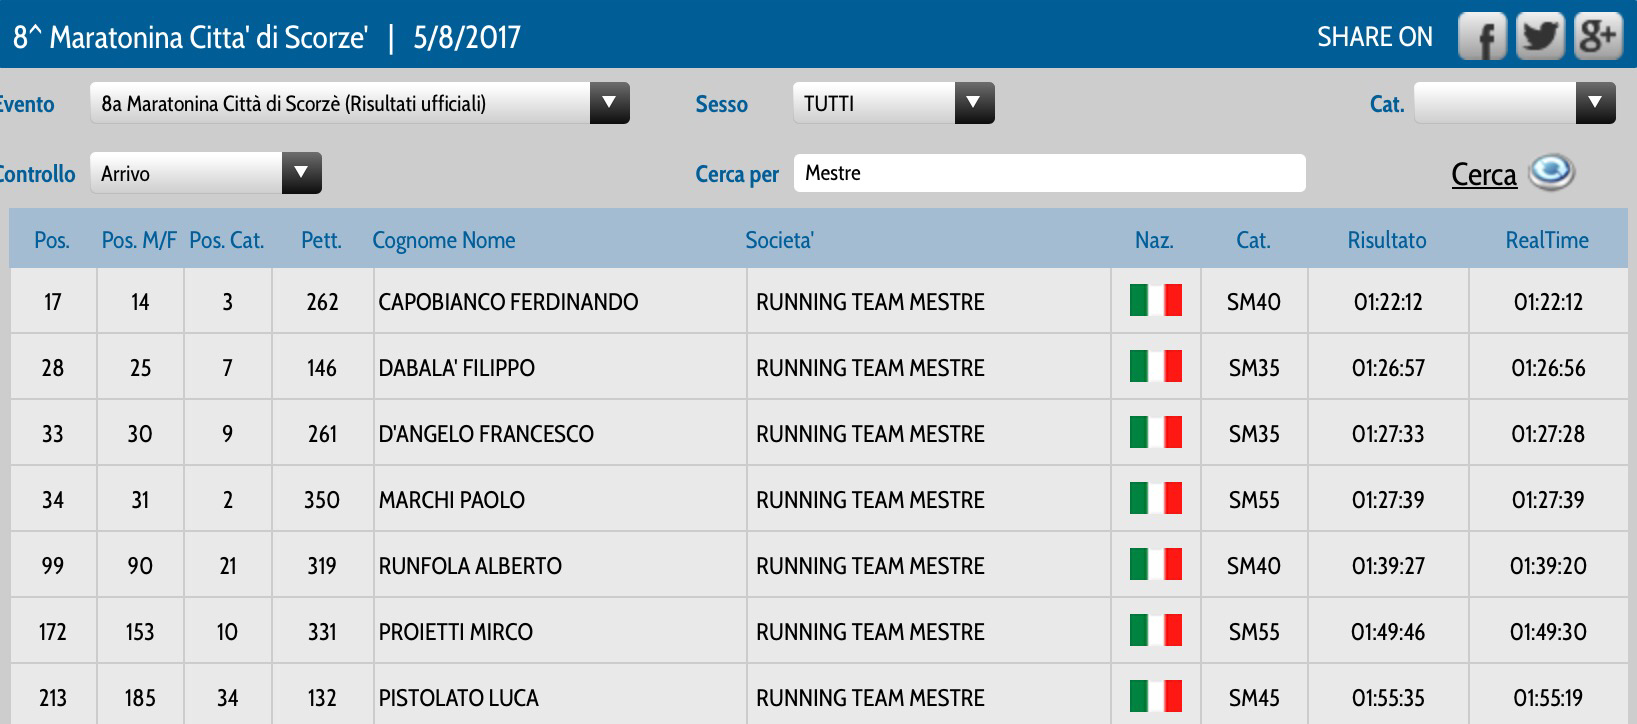Open the Controllo dropdown showing Arrivo

[x=301, y=173]
